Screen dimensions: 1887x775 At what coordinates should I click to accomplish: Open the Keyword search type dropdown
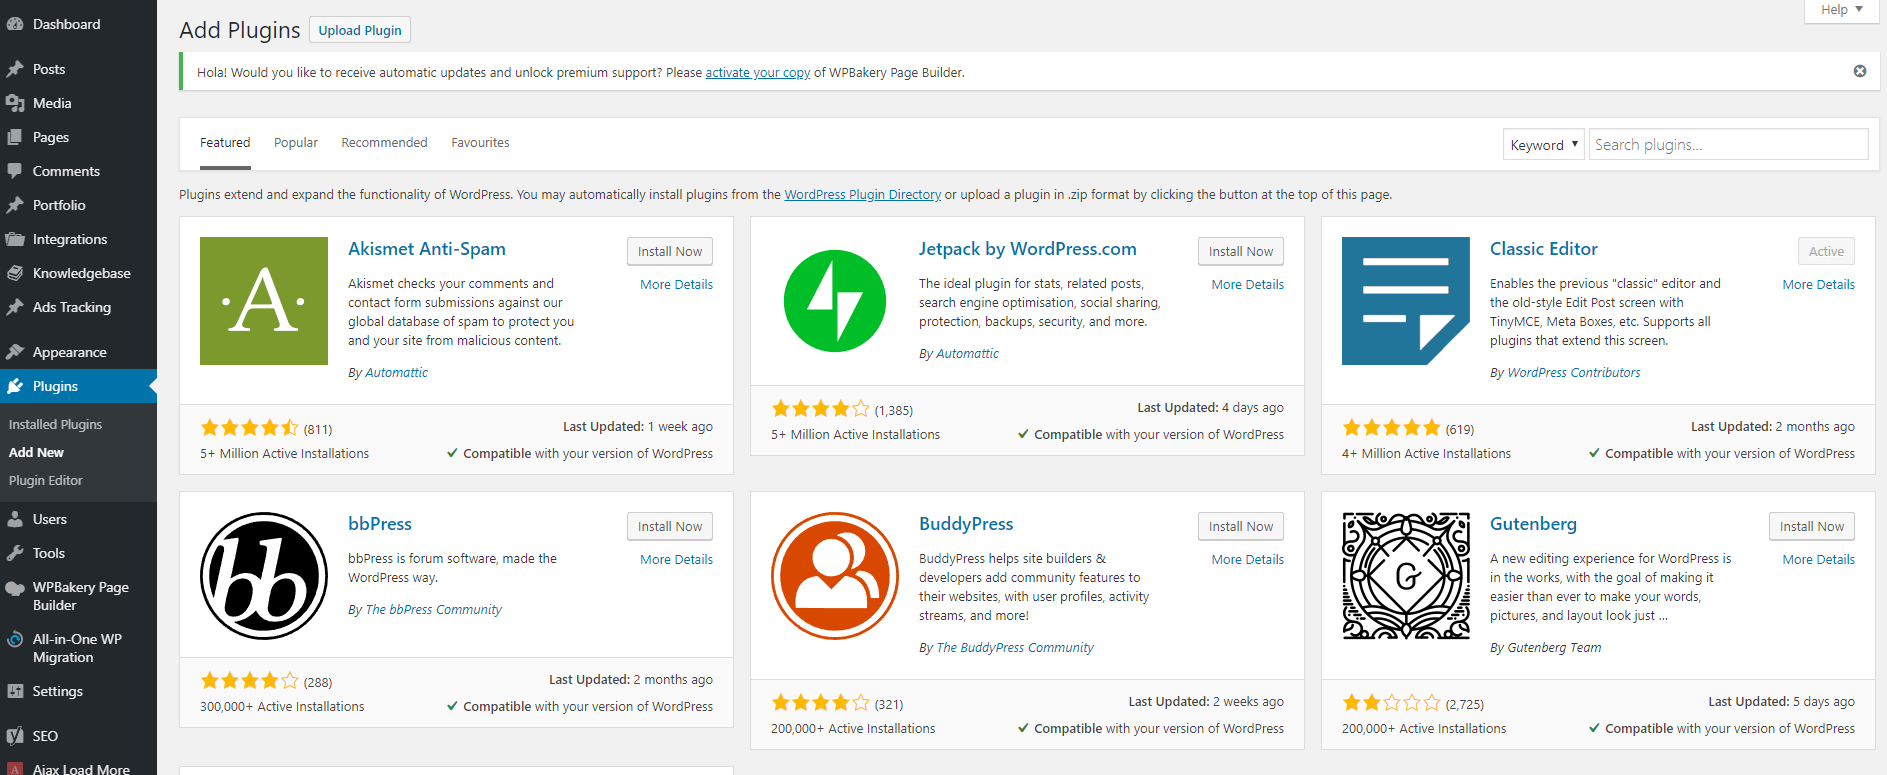pos(1544,144)
